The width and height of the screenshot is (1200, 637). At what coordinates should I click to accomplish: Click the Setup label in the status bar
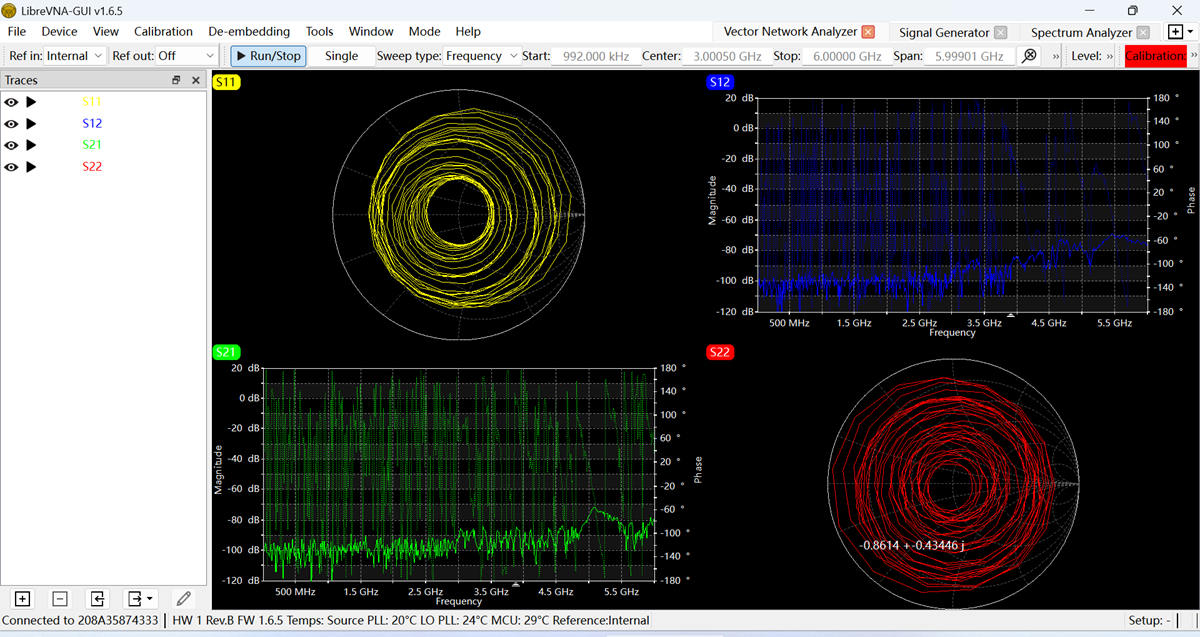point(1148,621)
